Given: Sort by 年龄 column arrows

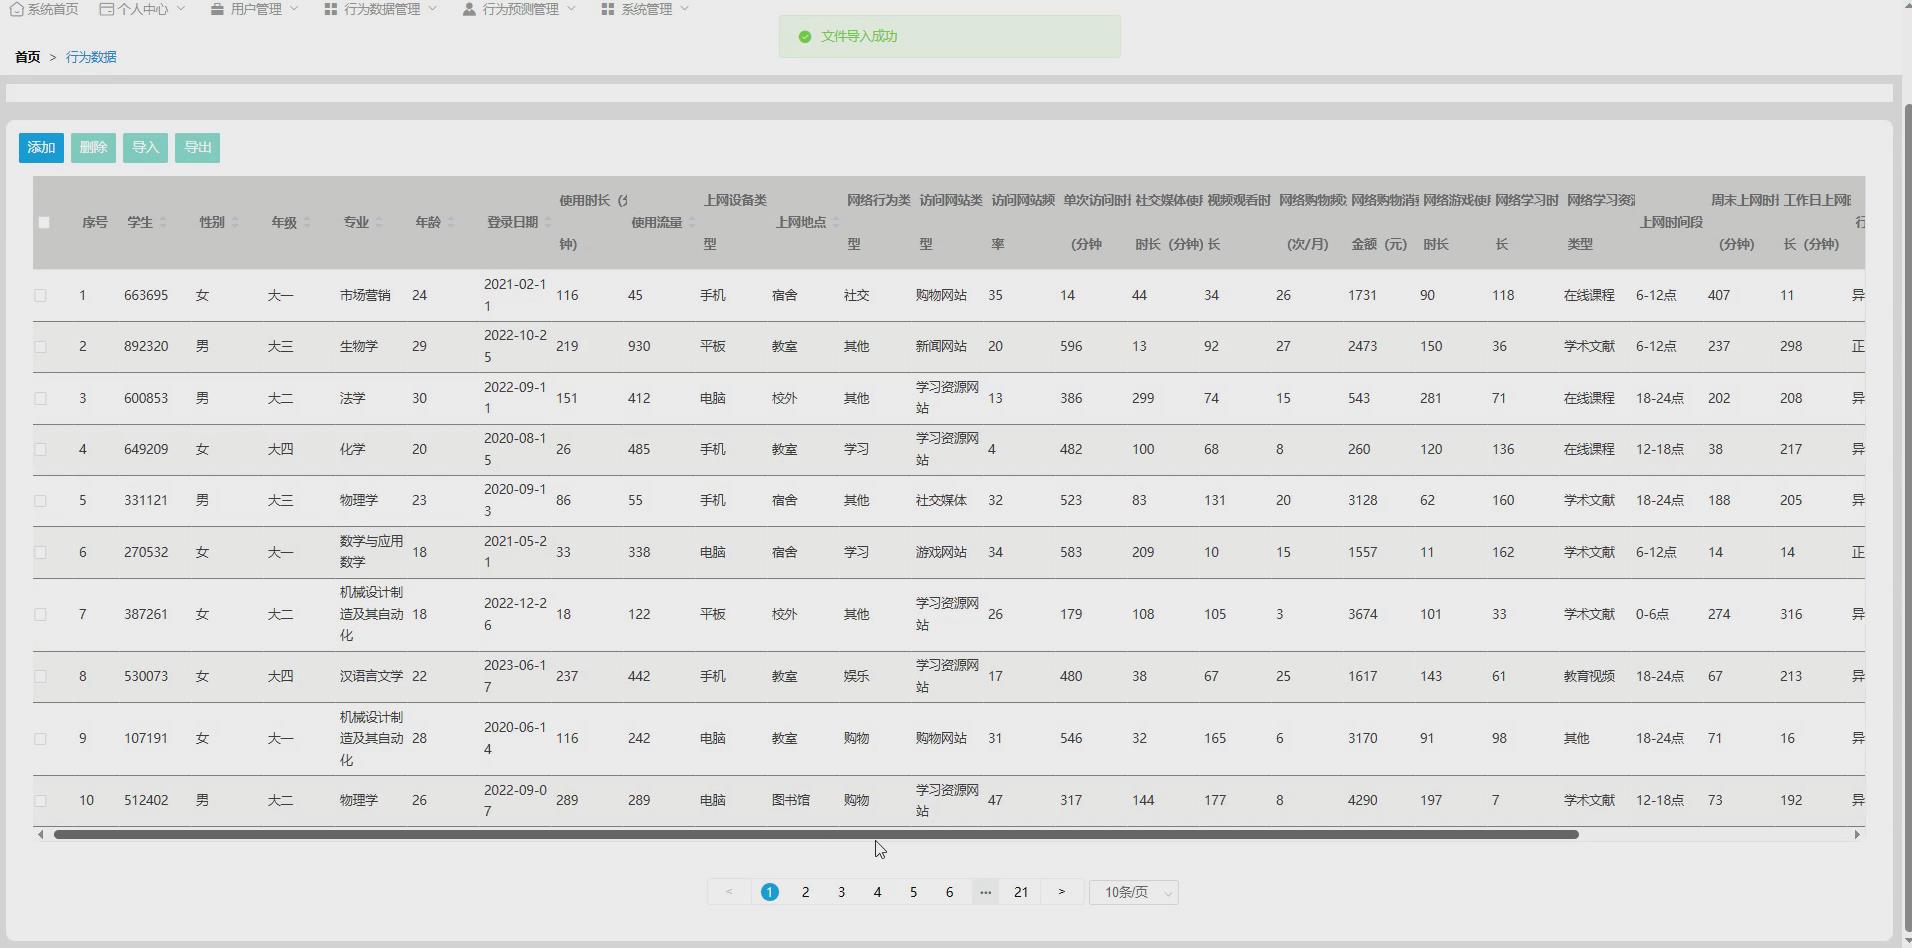Looking at the screenshot, I should pyautogui.click(x=451, y=222).
